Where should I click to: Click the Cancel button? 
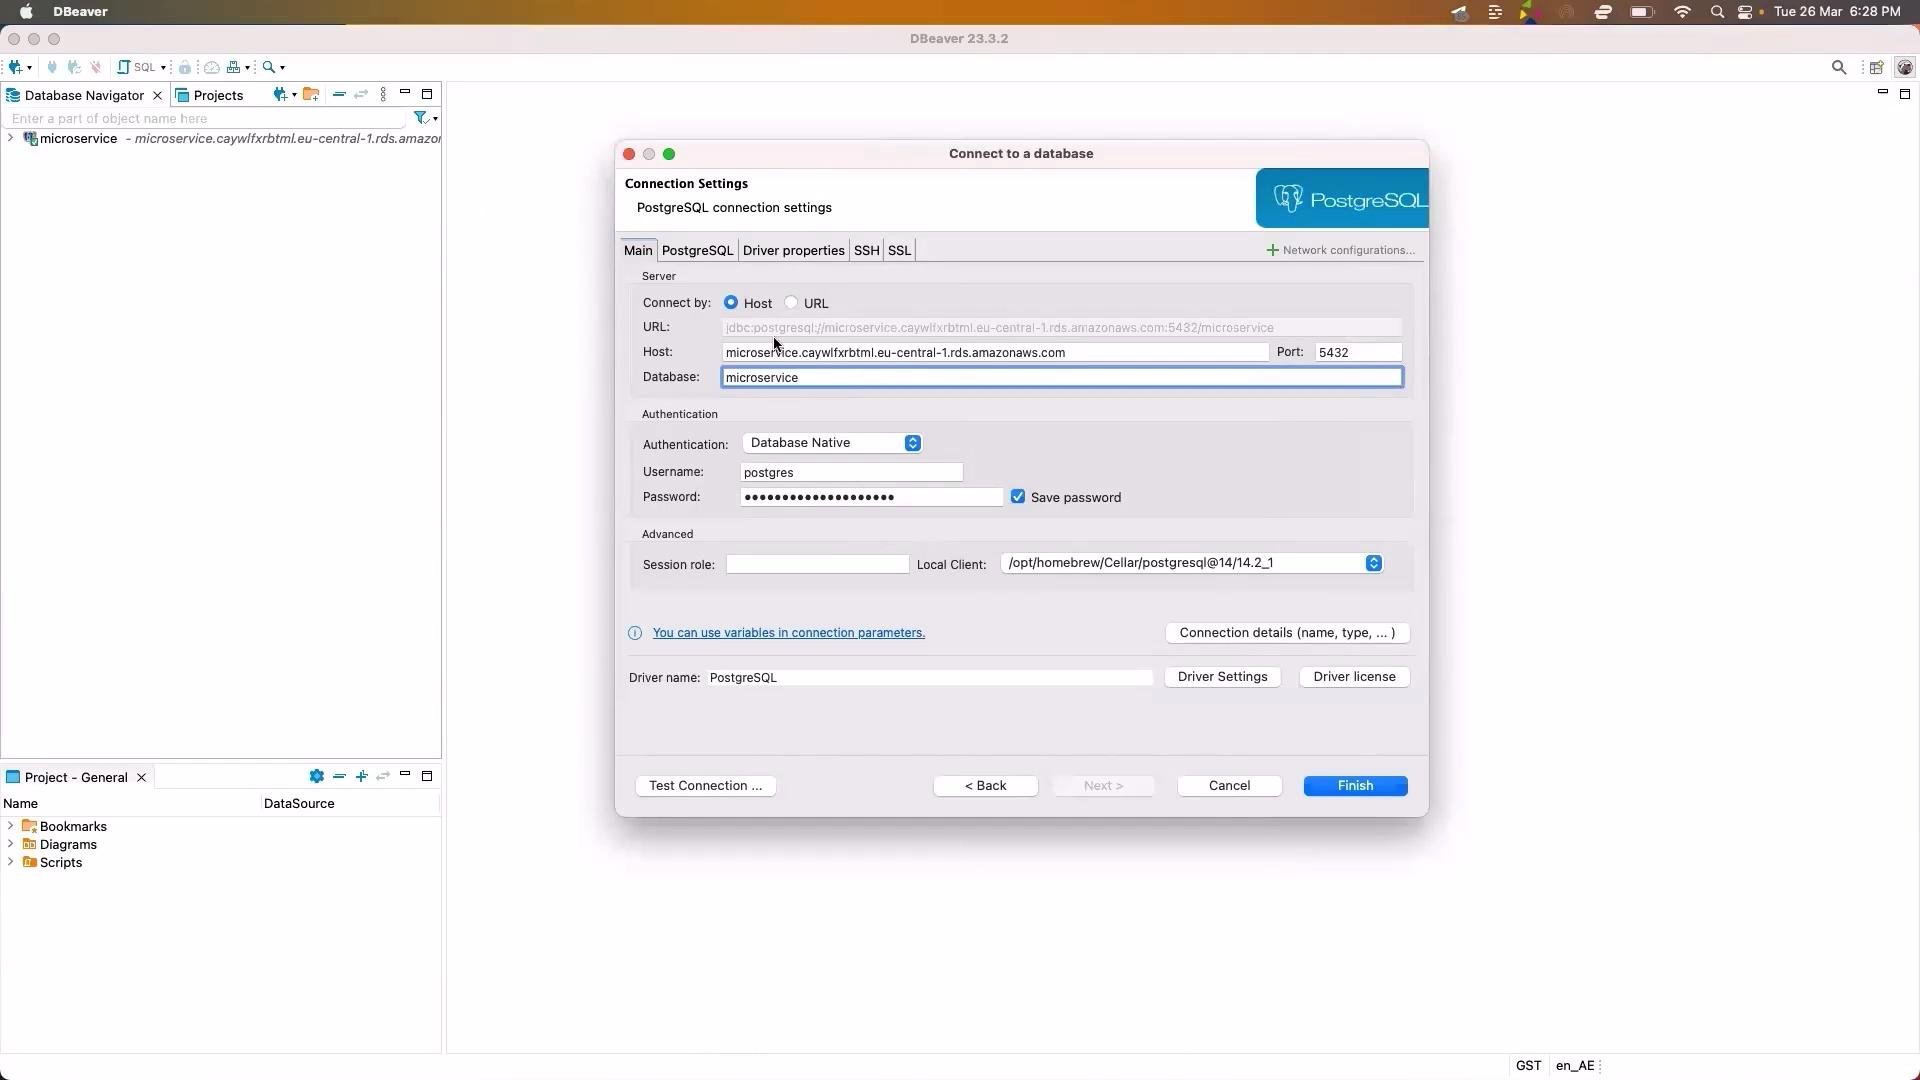tap(1230, 786)
